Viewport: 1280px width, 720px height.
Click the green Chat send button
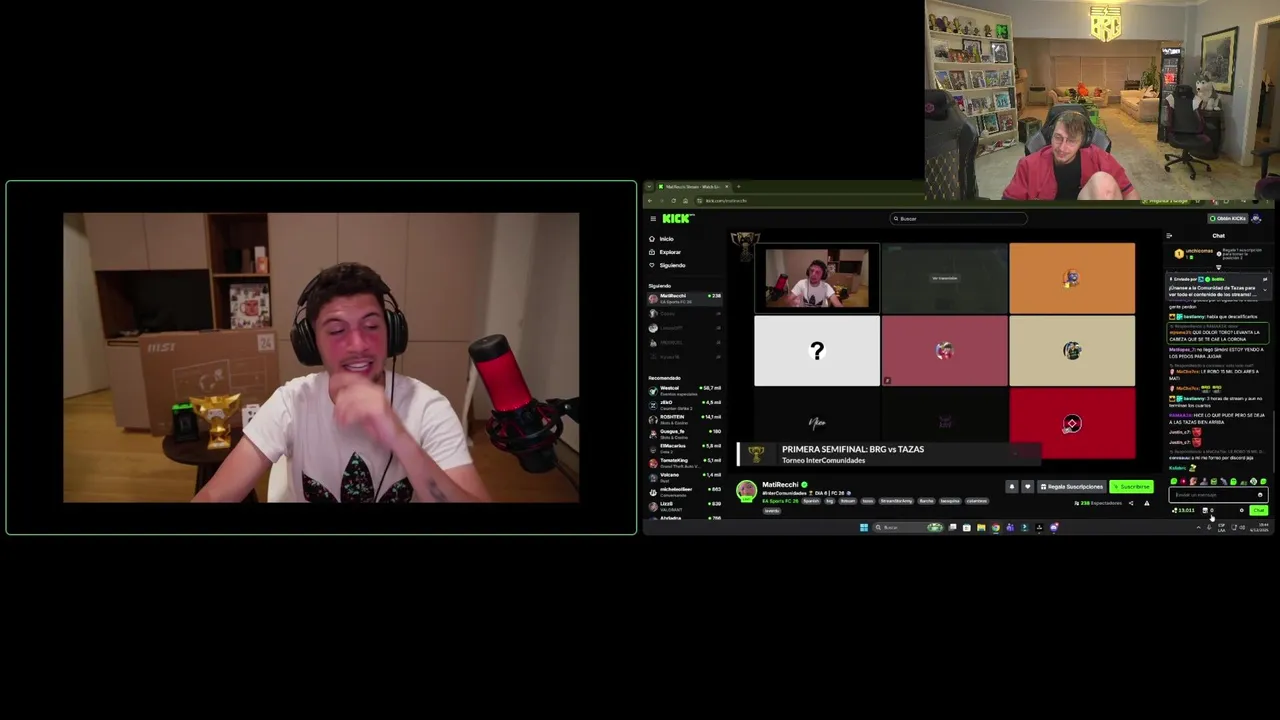[1258, 510]
